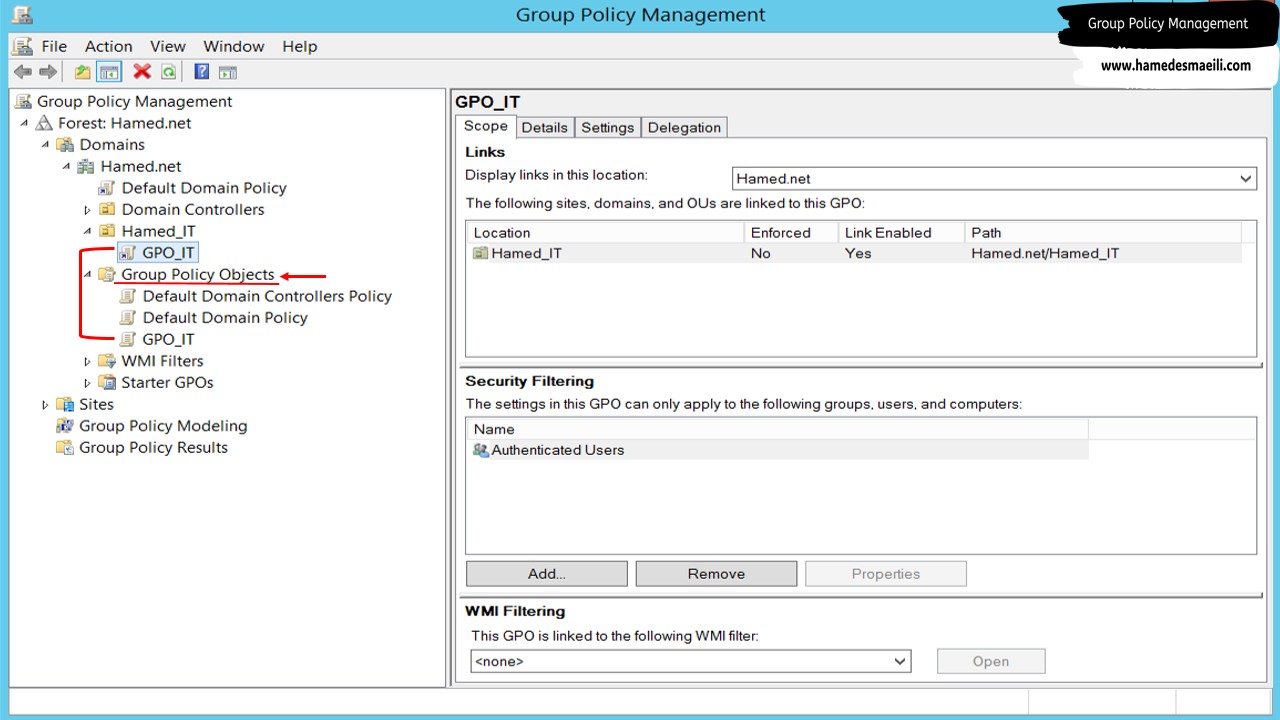The image size is (1280, 720).
Task: Click the Hamed_IT icon in the Links table
Action: [481, 254]
